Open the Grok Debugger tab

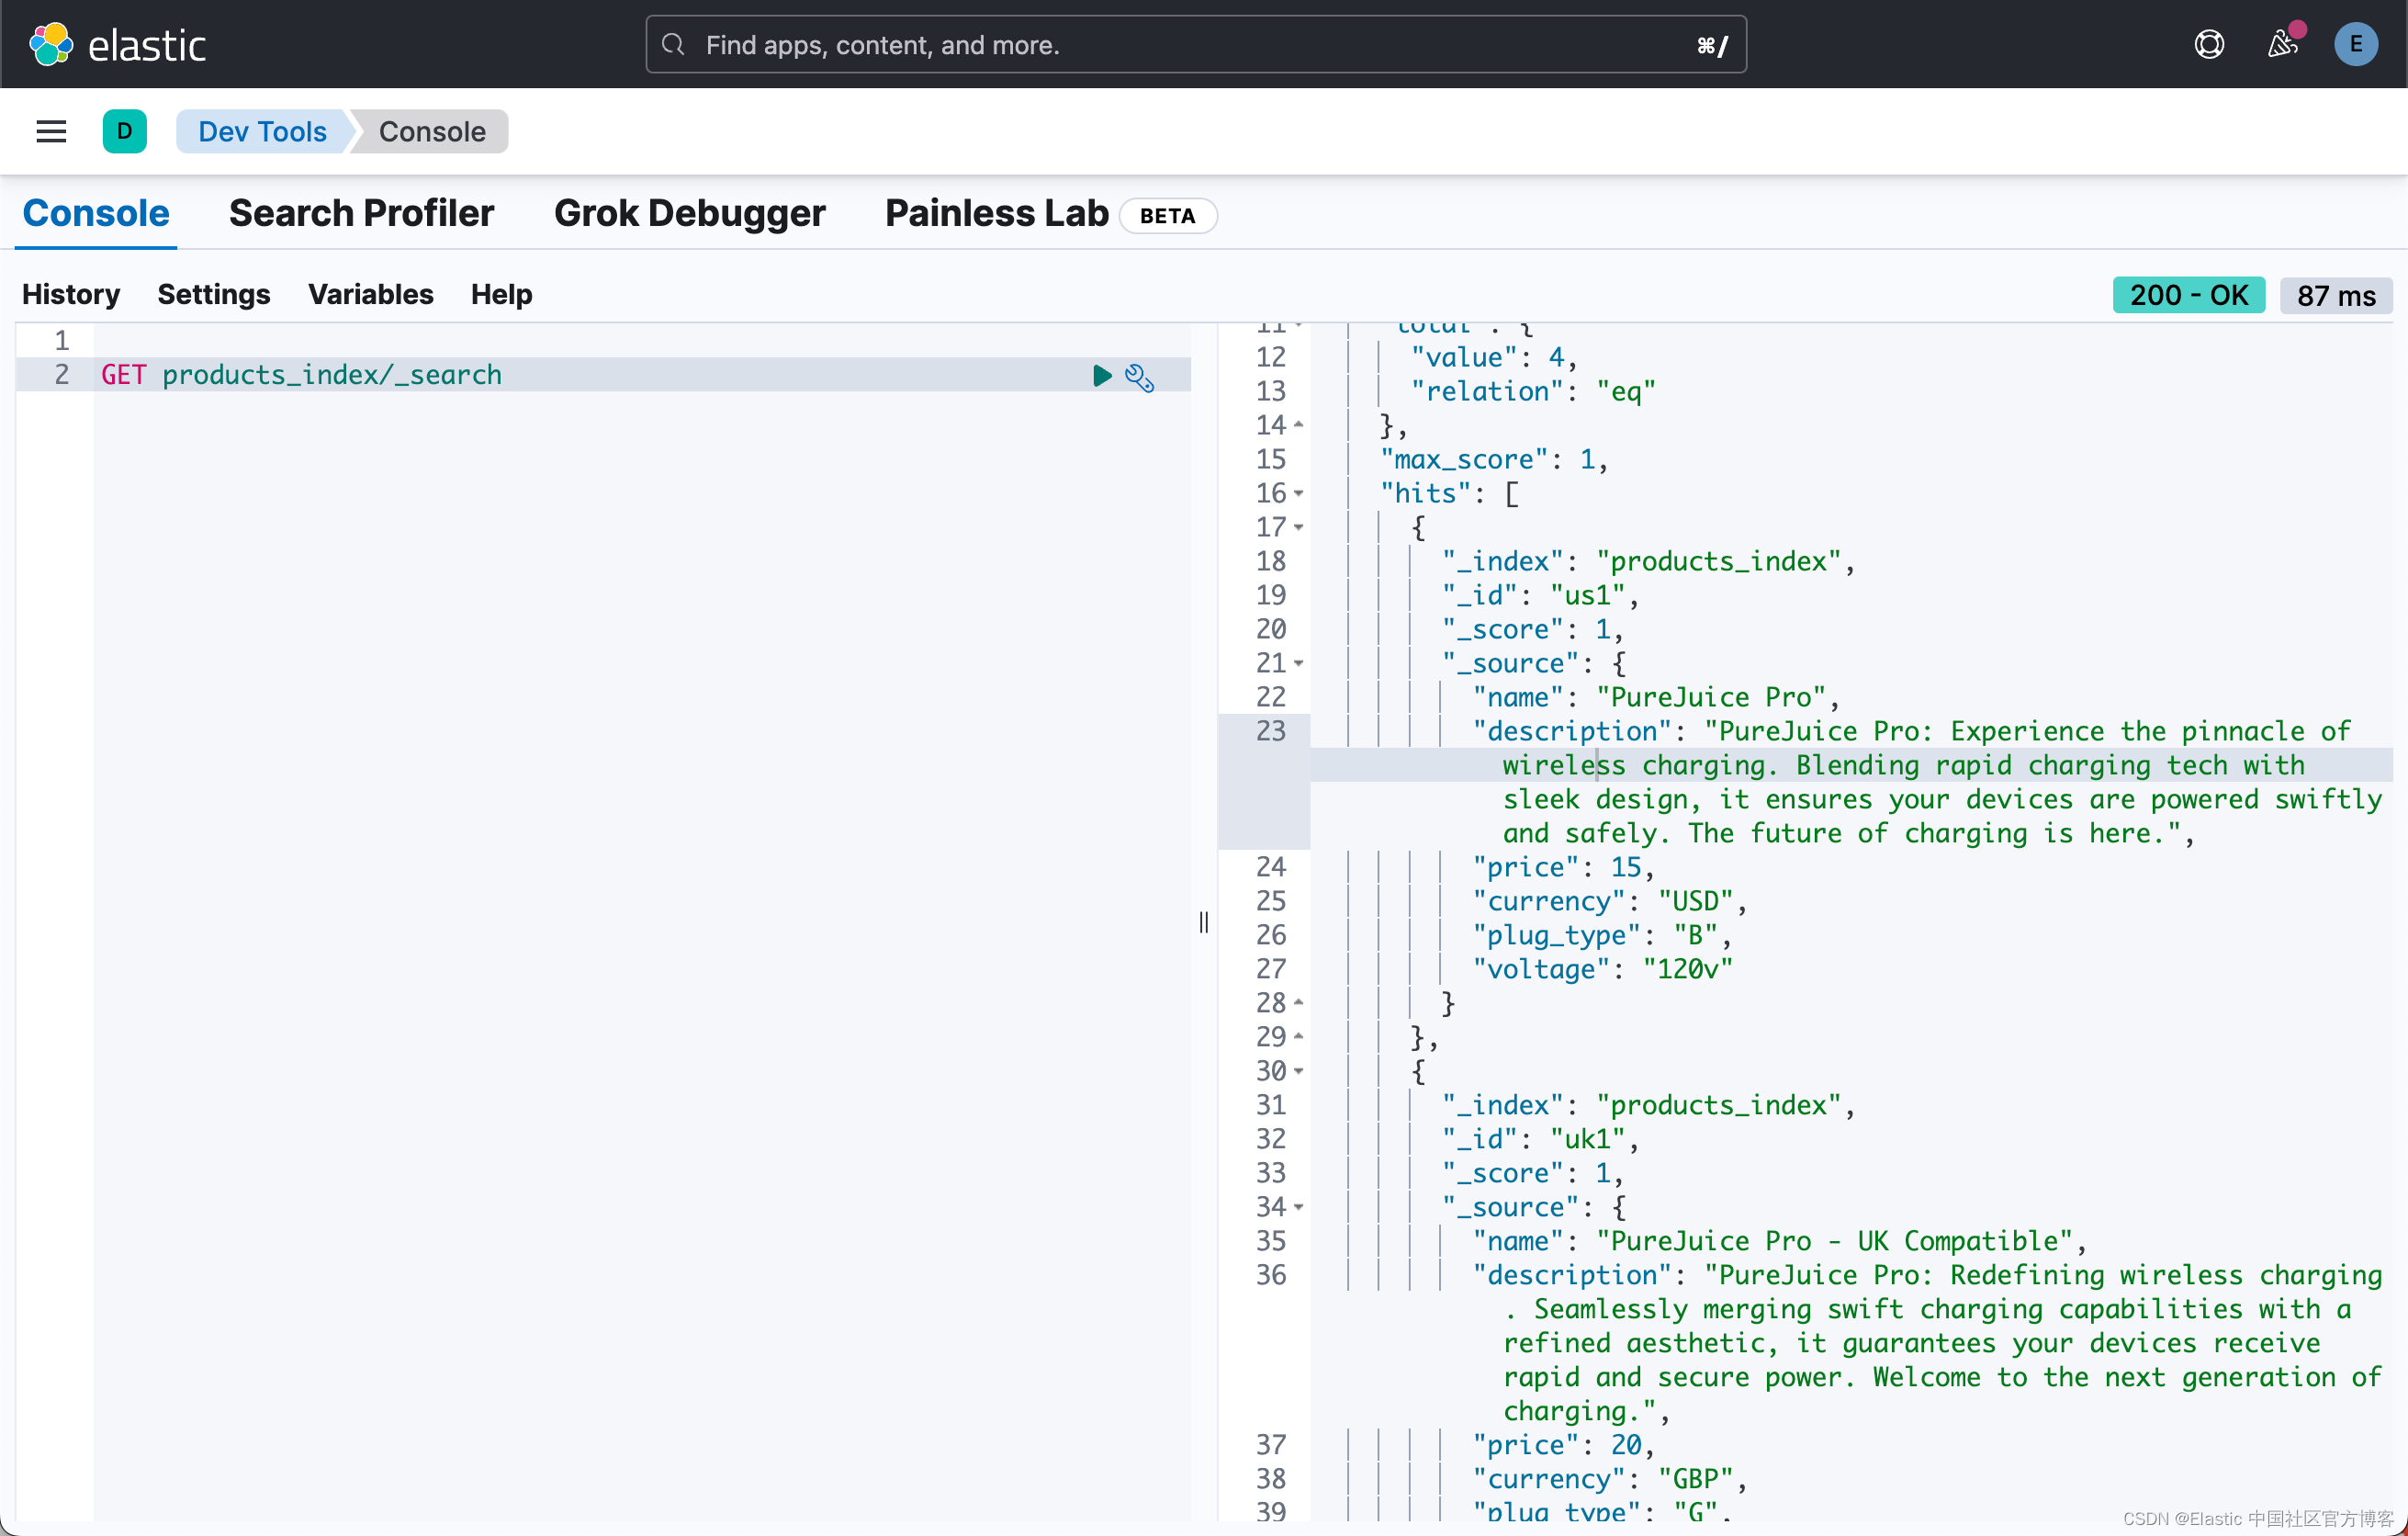click(690, 213)
